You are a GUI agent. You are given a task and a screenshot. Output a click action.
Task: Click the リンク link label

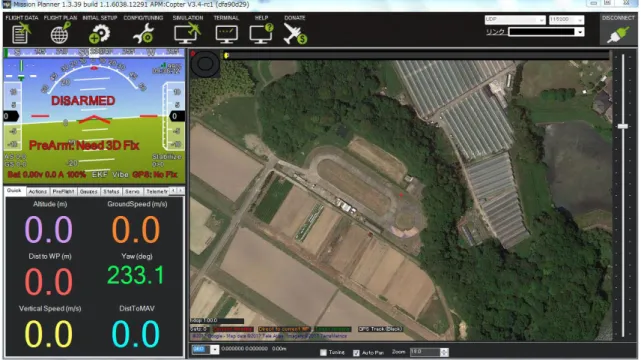pyautogui.click(x=495, y=31)
